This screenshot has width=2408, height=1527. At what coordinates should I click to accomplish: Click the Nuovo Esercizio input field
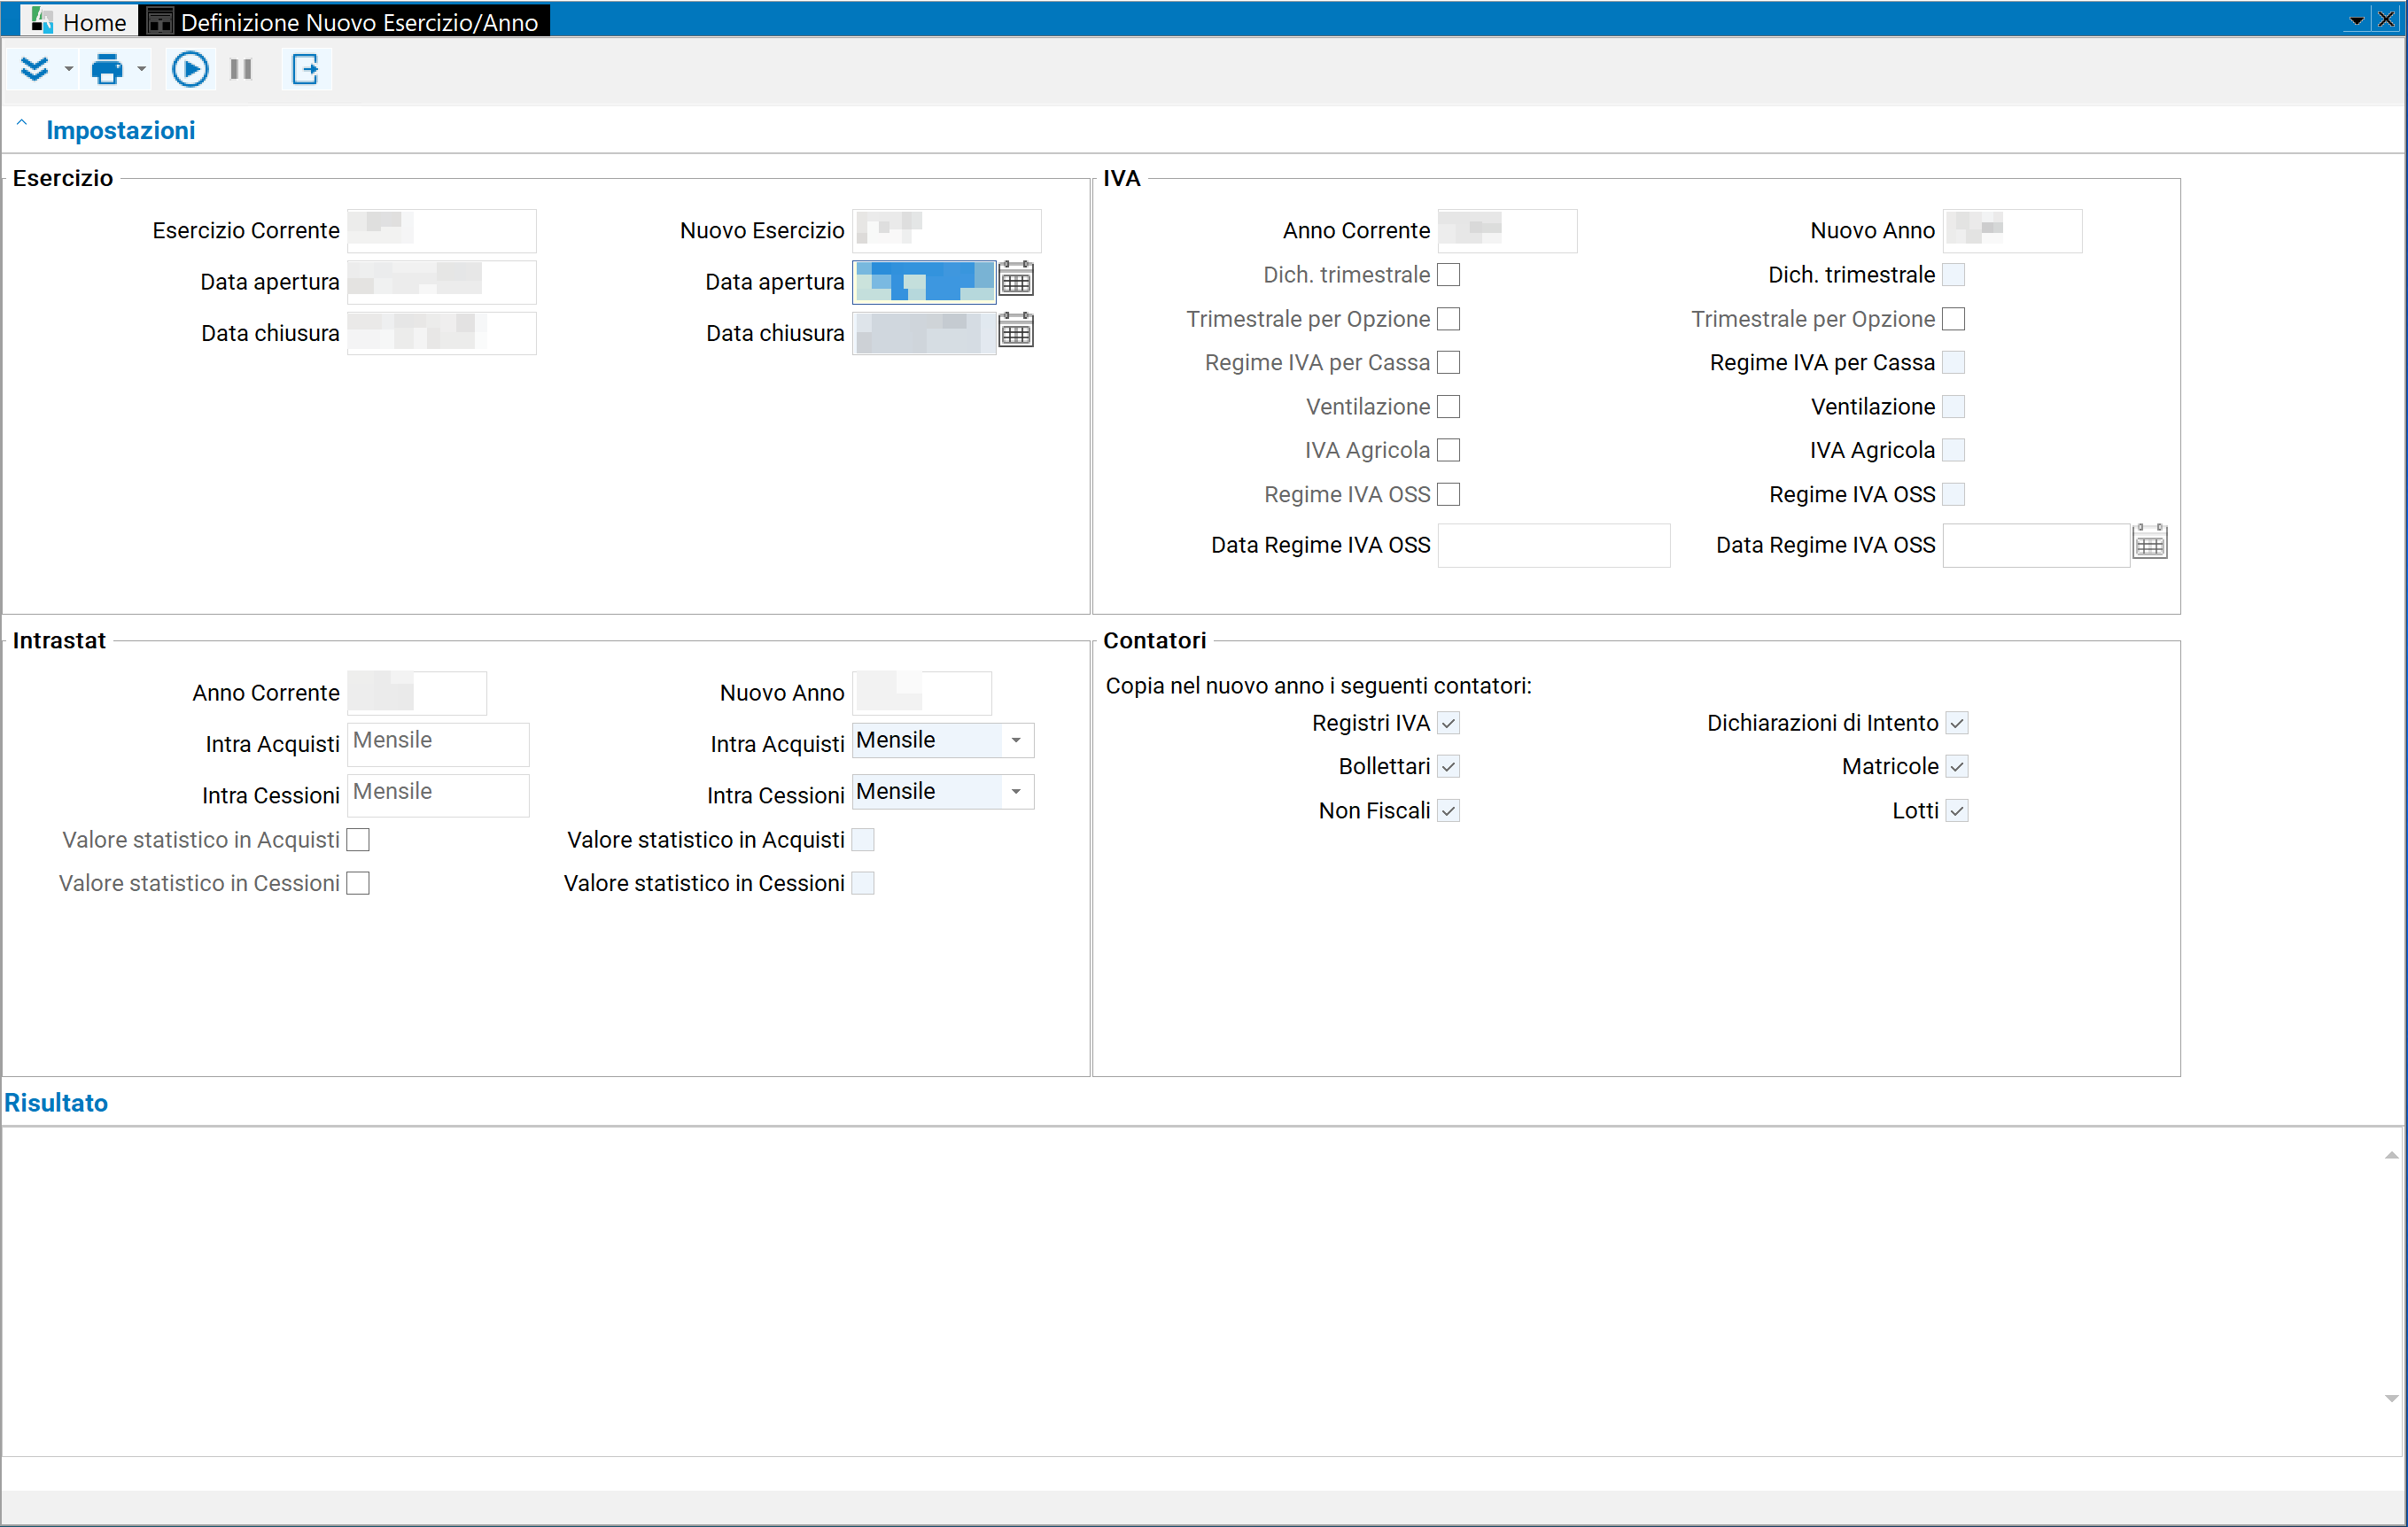(946, 230)
